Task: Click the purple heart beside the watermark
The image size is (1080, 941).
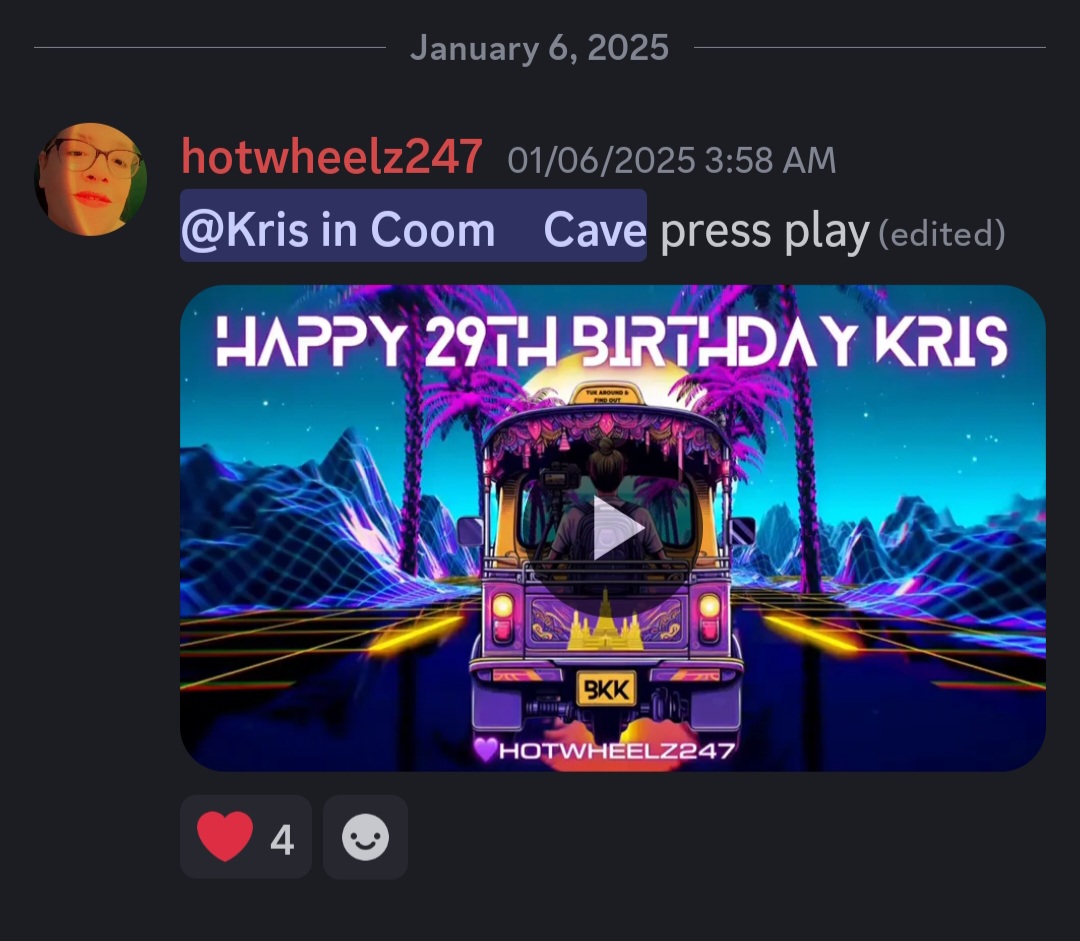Action: 486,749
